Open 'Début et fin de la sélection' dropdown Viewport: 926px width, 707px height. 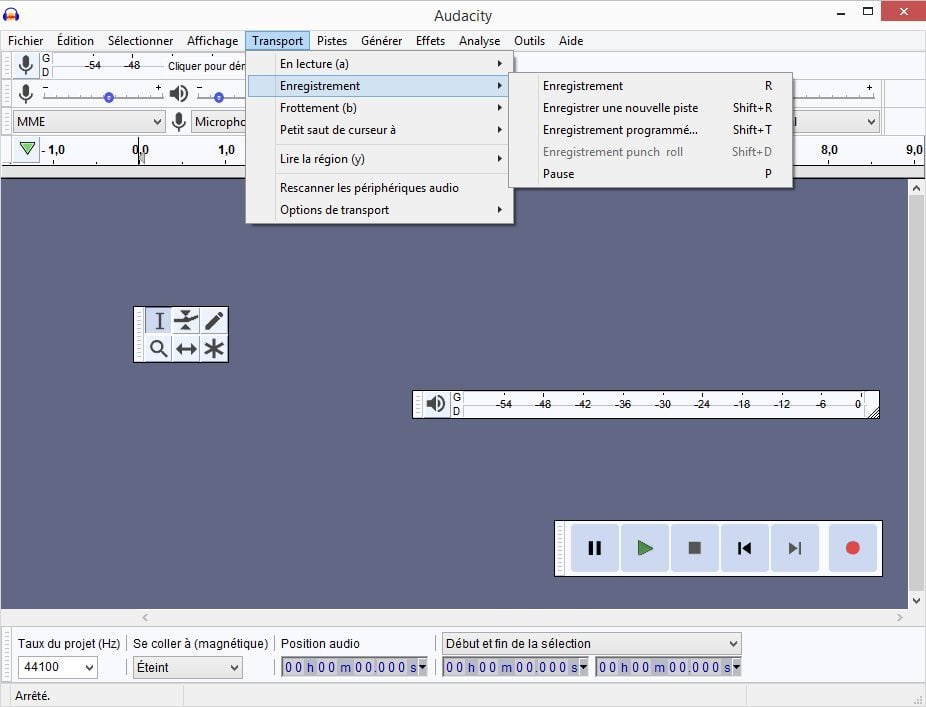pyautogui.click(x=591, y=643)
